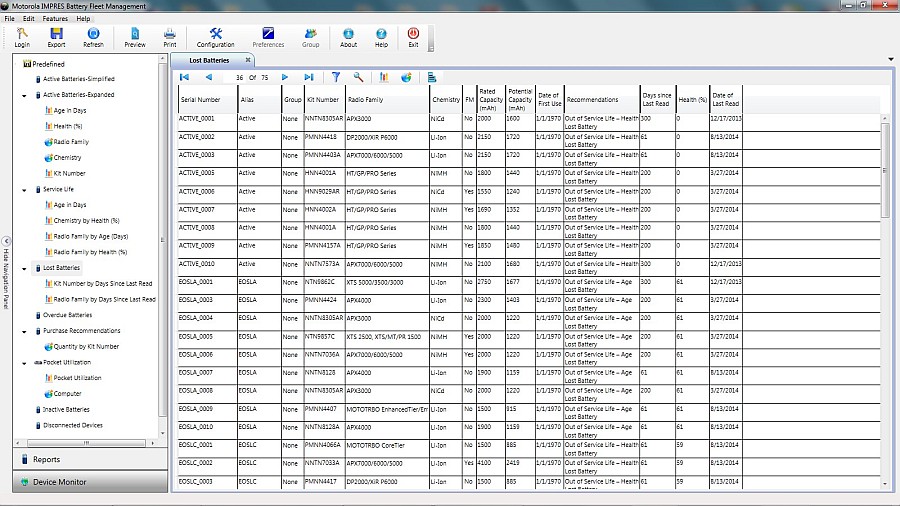Image resolution: width=900 pixels, height=506 pixels.
Task: Open the Preview toolbar icon
Action: [x=135, y=37]
